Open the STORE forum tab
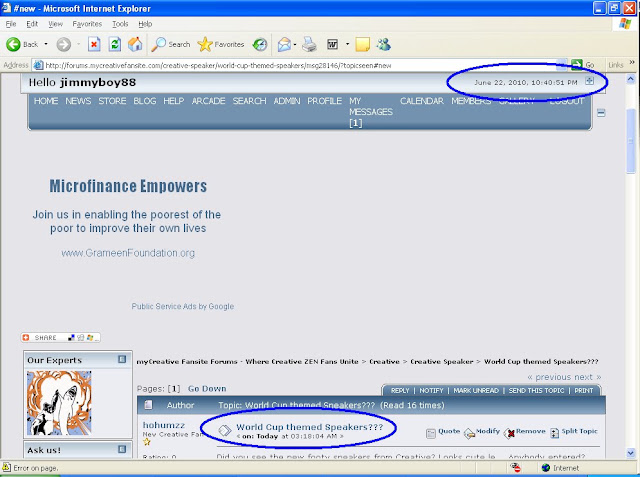The width and height of the screenshot is (640, 477). coord(112,101)
